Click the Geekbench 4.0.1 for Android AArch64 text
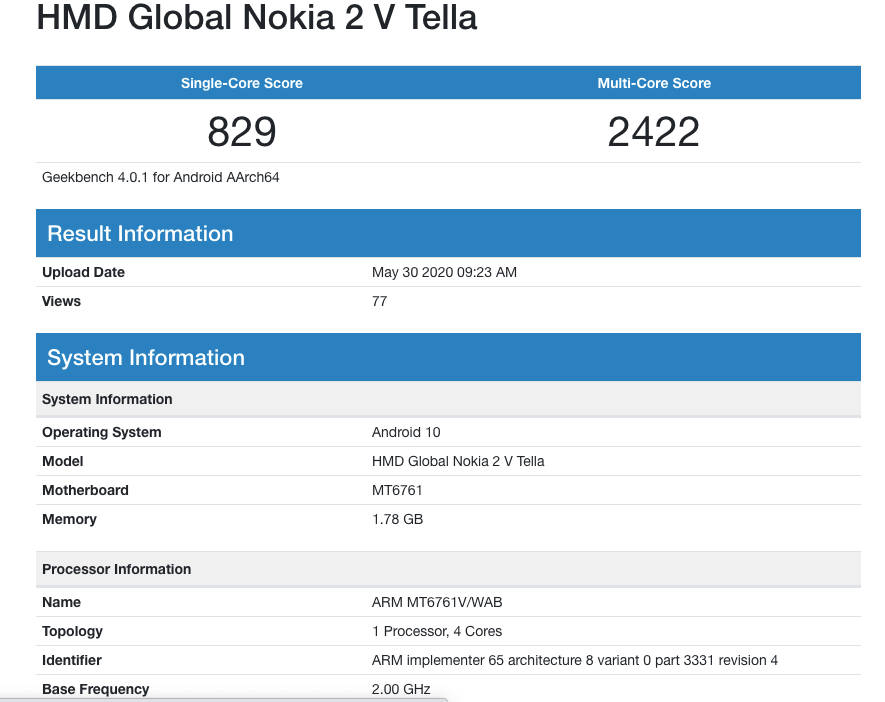This screenshot has width=885, height=702. point(160,177)
